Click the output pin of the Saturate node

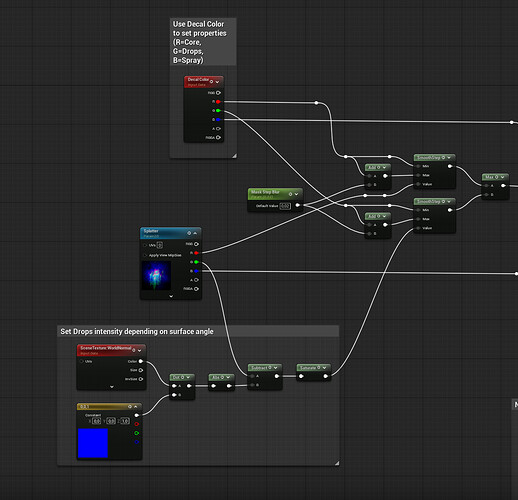(x=326, y=376)
